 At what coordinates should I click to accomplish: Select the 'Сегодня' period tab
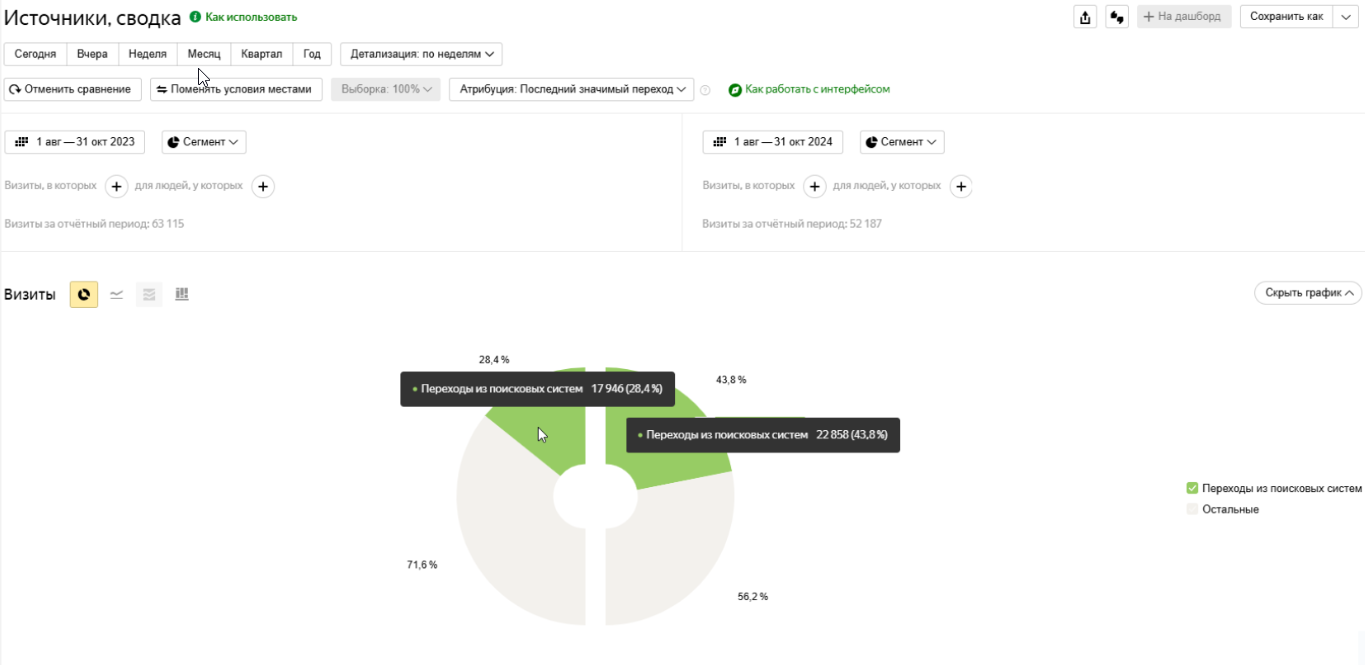pyautogui.click(x=35, y=54)
